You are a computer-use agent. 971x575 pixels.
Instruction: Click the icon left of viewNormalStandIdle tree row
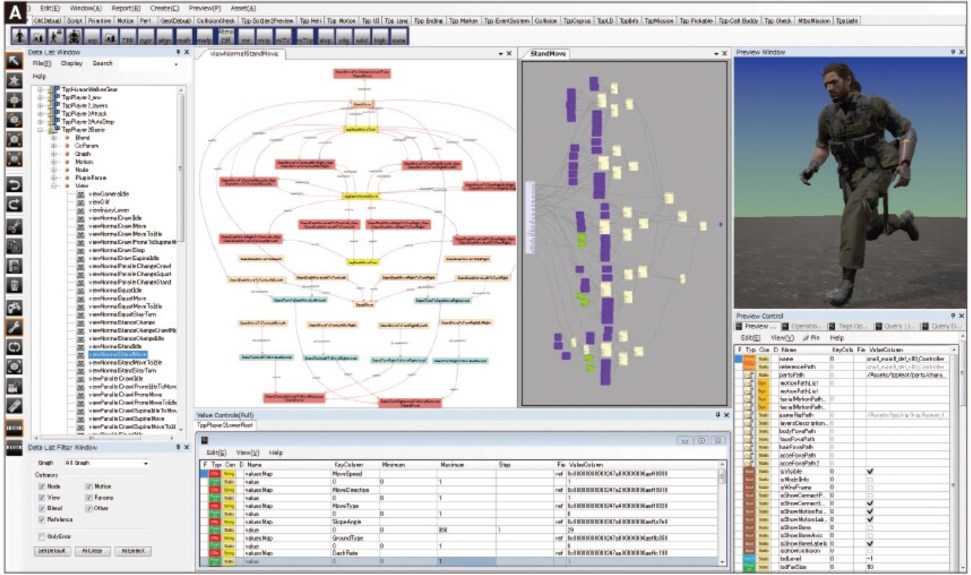pos(81,347)
